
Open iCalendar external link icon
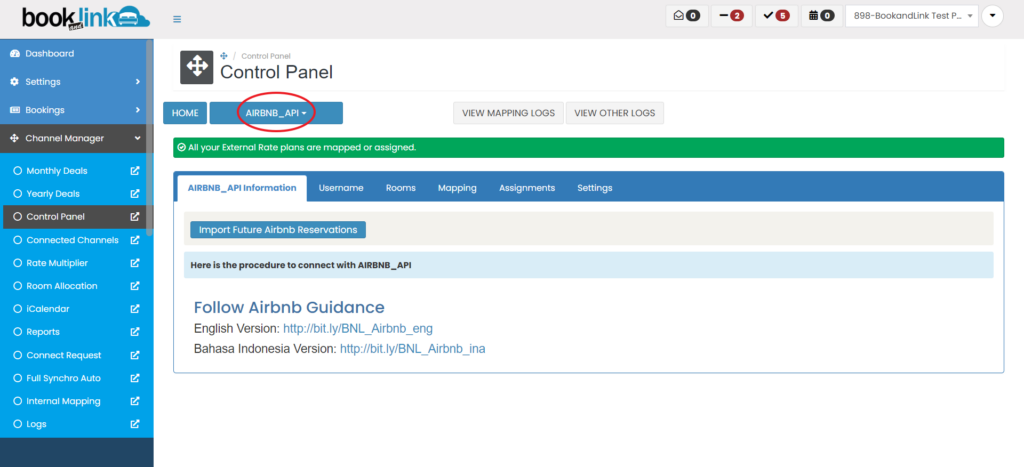(x=135, y=309)
